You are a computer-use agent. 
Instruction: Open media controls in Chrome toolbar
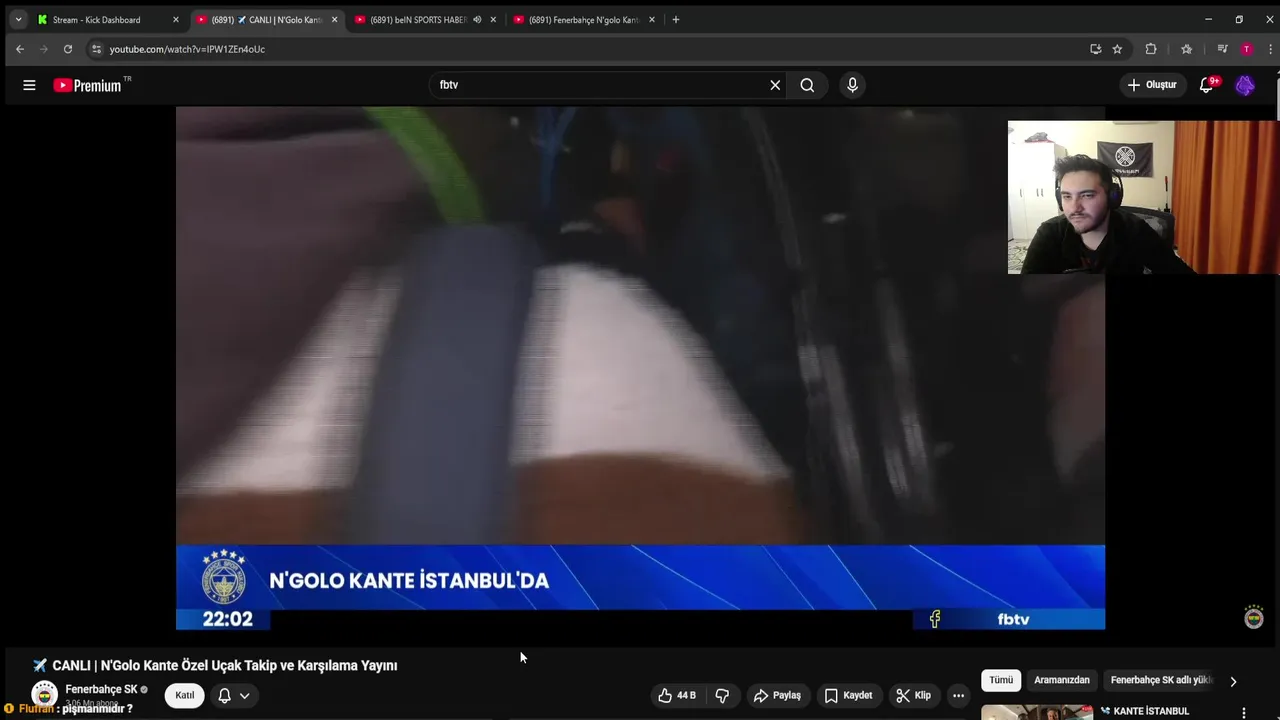pos(1222,49)
